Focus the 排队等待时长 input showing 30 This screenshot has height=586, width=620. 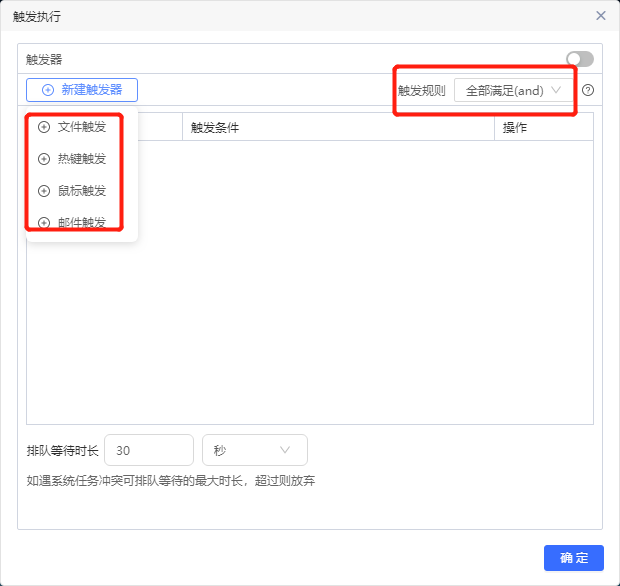click(149, 450)
